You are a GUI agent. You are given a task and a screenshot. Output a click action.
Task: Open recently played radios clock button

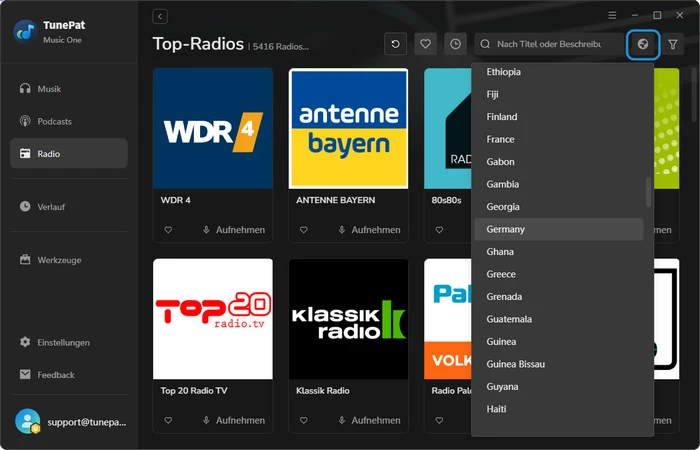pyautogui.click(x=455, y=44)
